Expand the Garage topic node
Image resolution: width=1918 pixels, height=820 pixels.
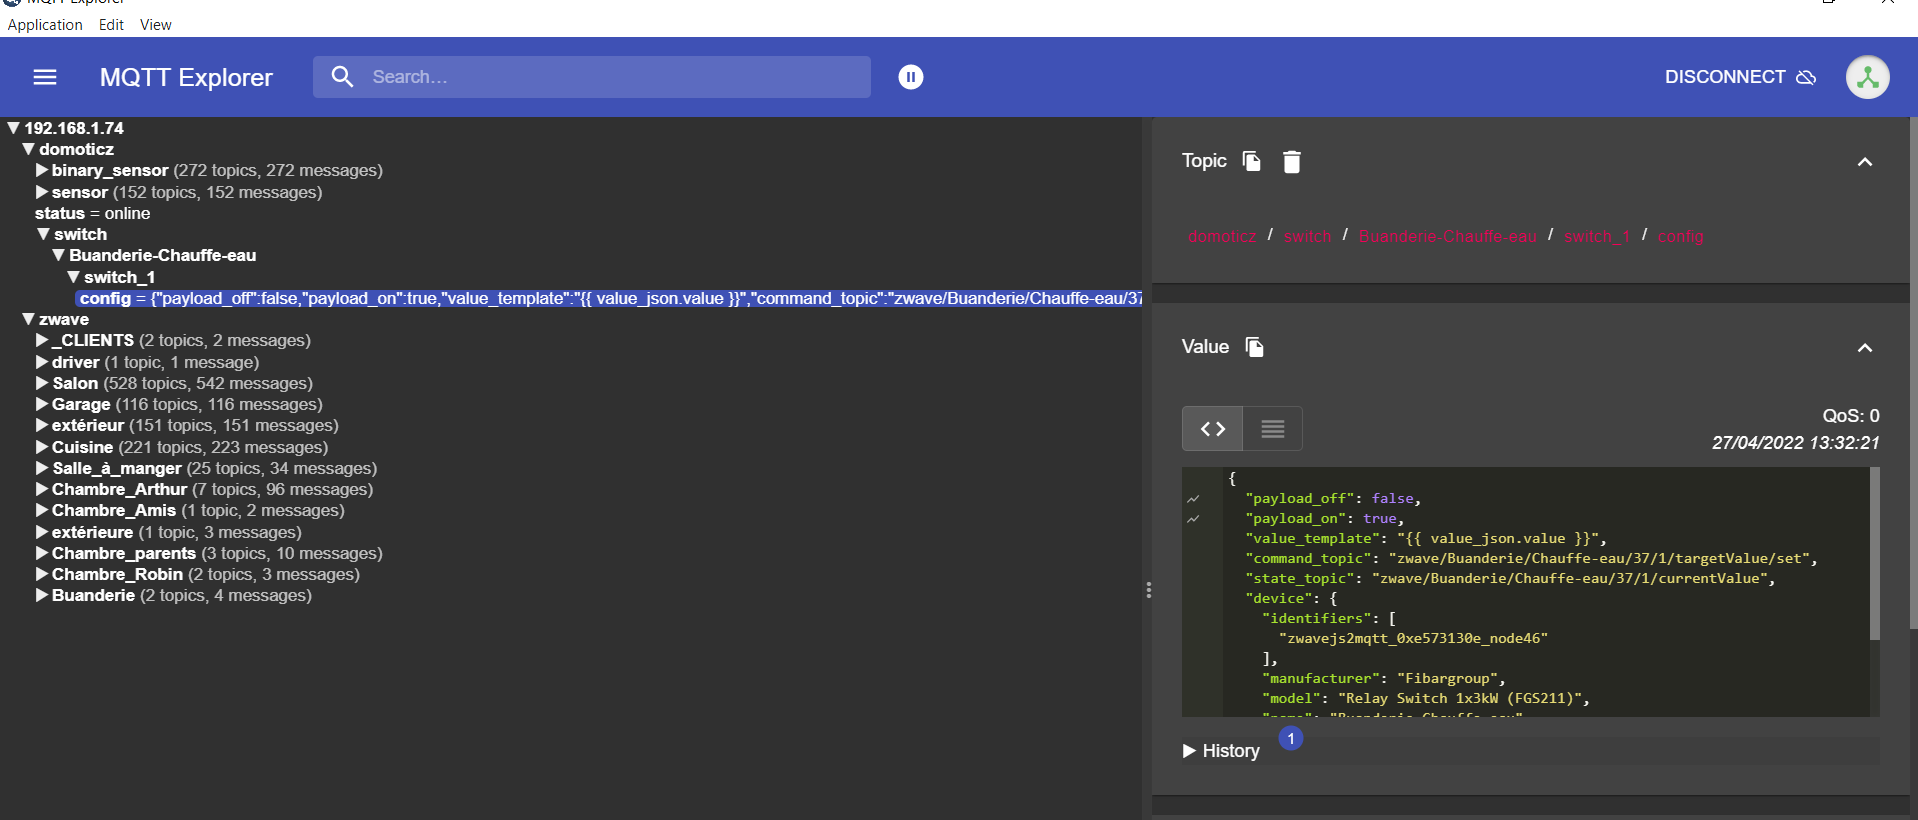(42, 404)
